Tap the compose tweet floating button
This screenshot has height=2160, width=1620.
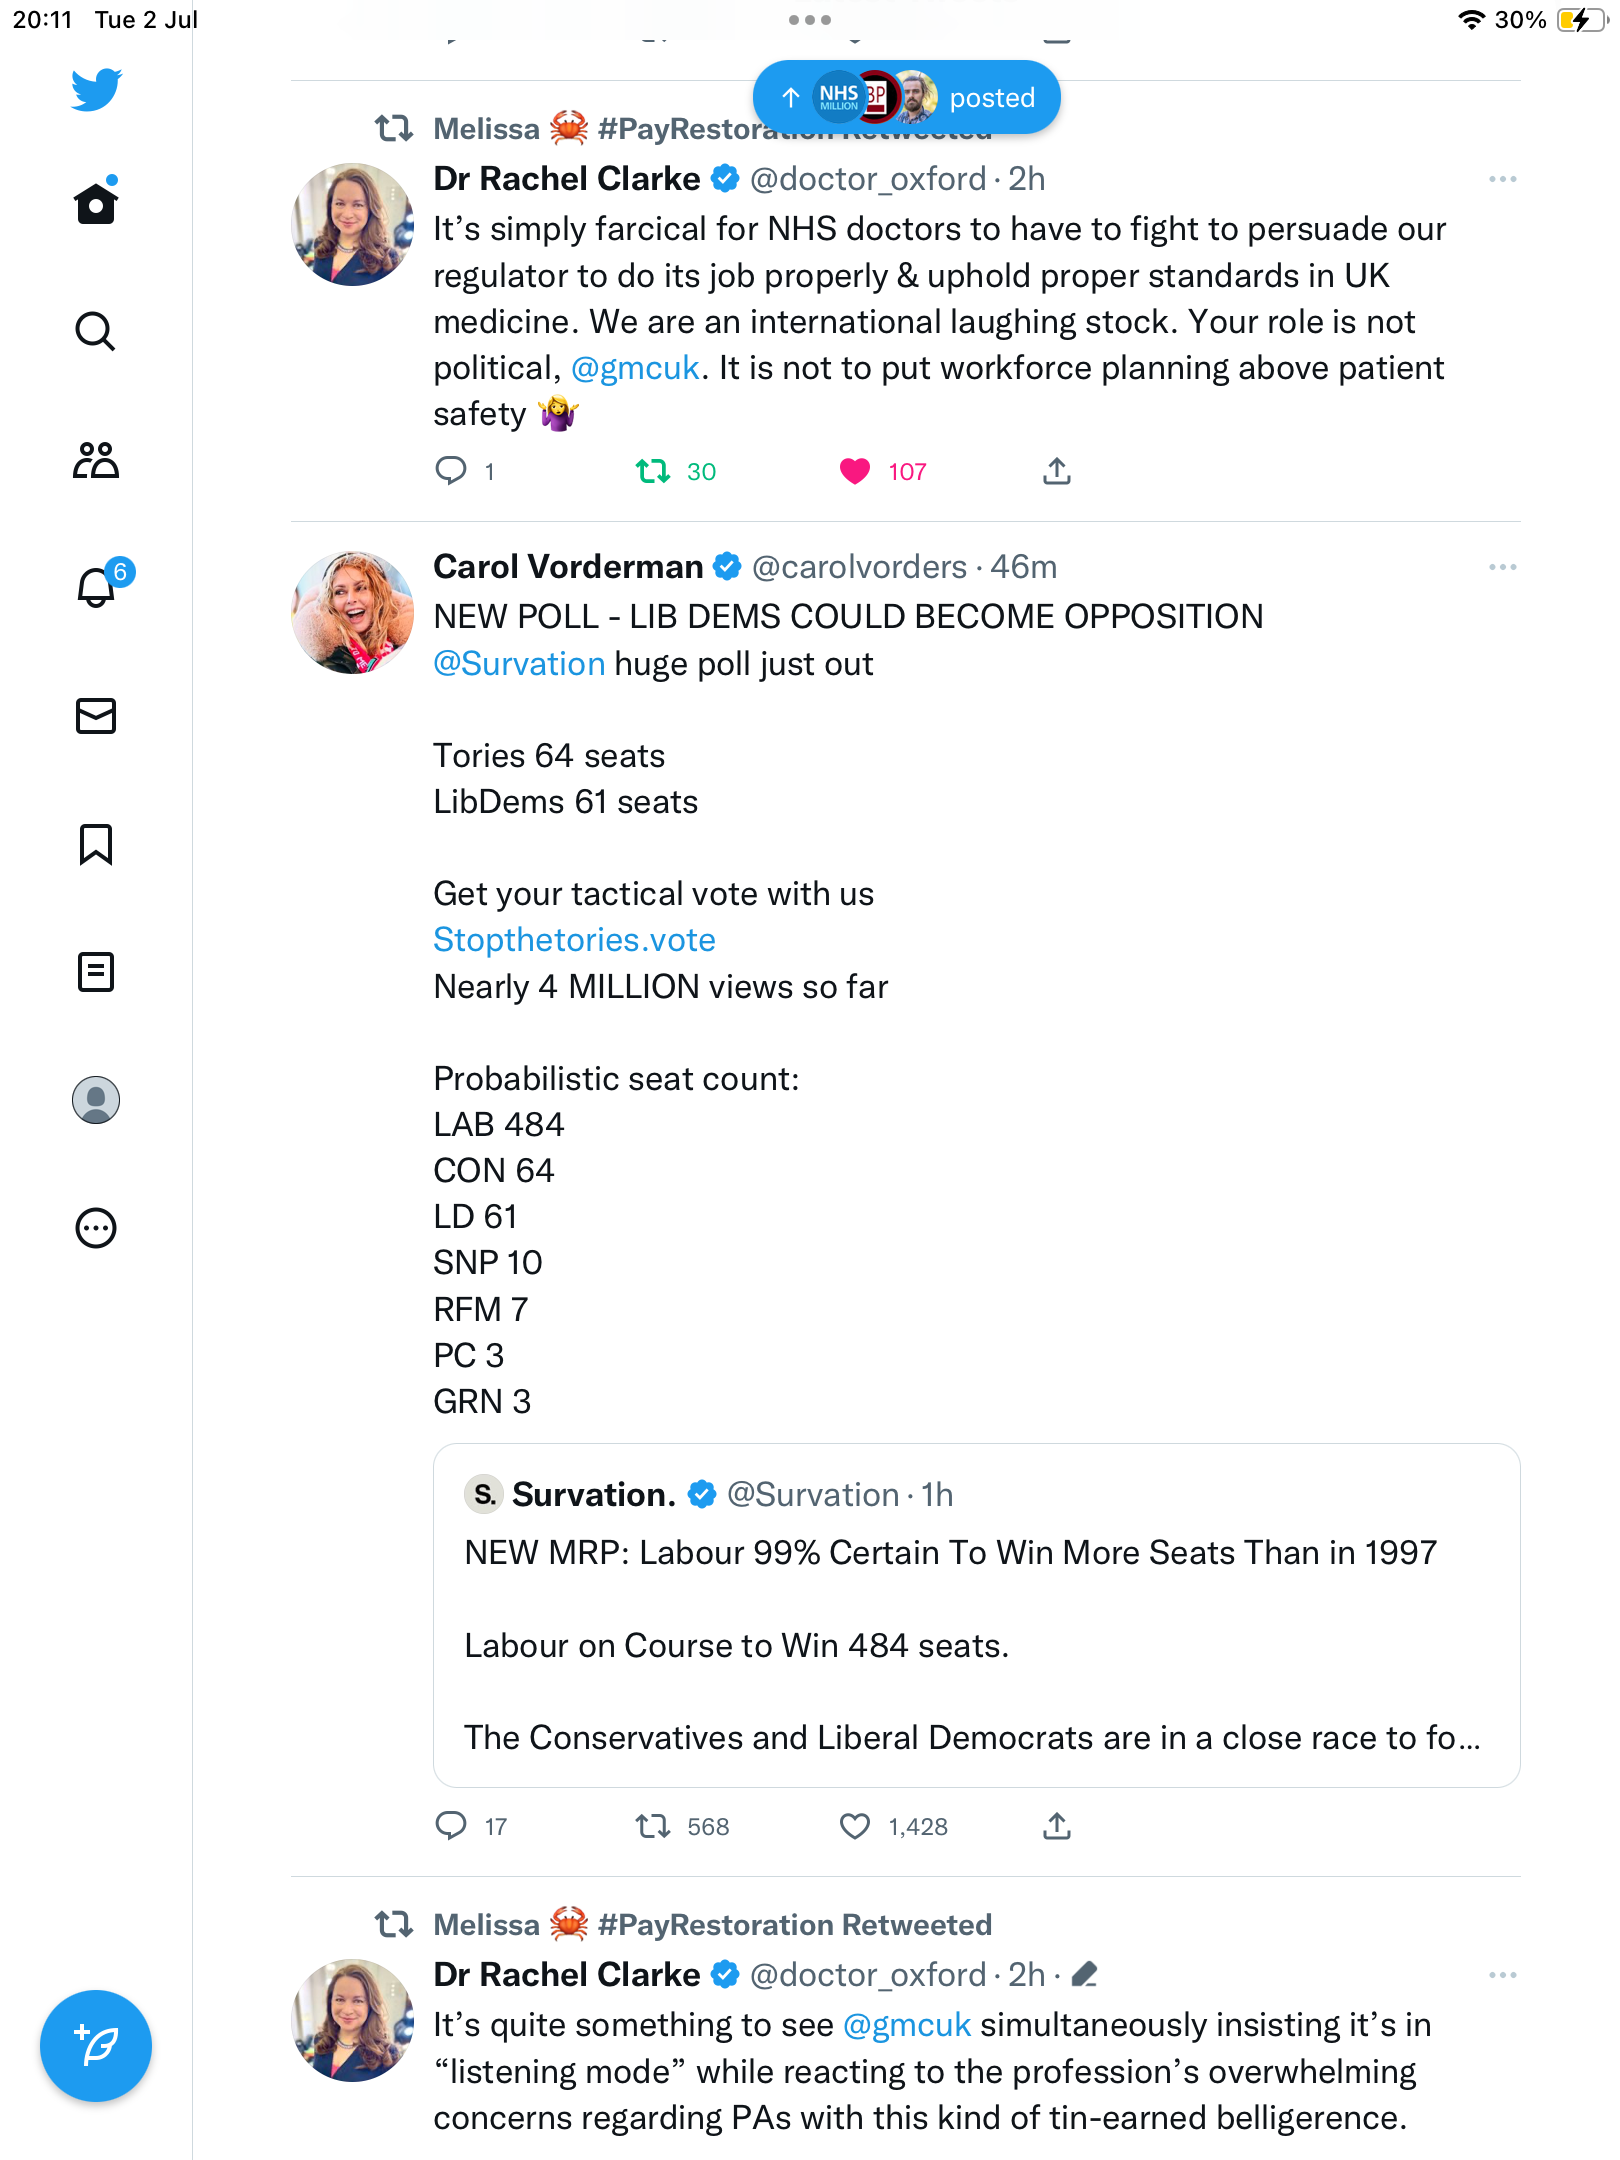tap(96, 2046)
